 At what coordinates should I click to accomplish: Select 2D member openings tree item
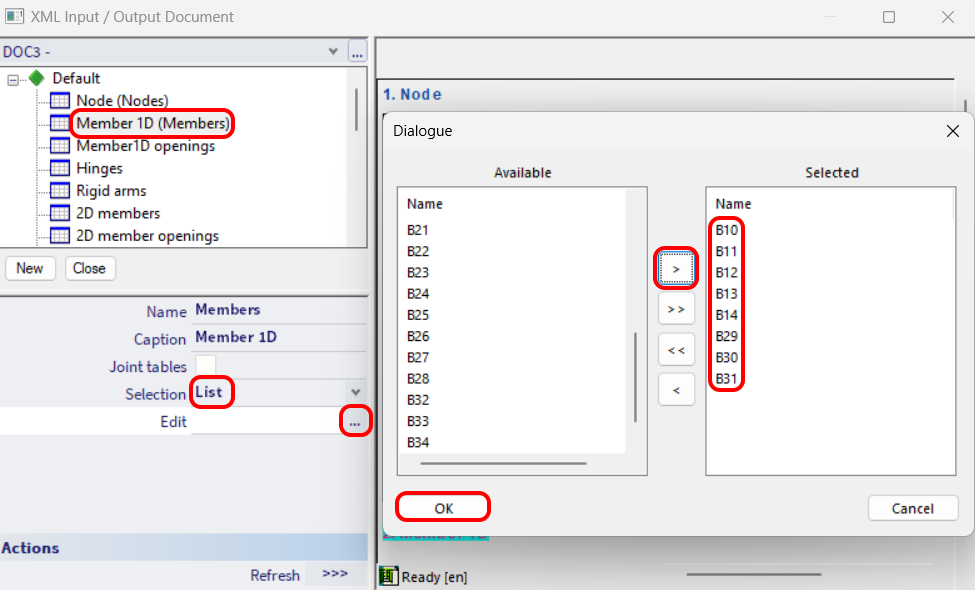pos(147,236)
